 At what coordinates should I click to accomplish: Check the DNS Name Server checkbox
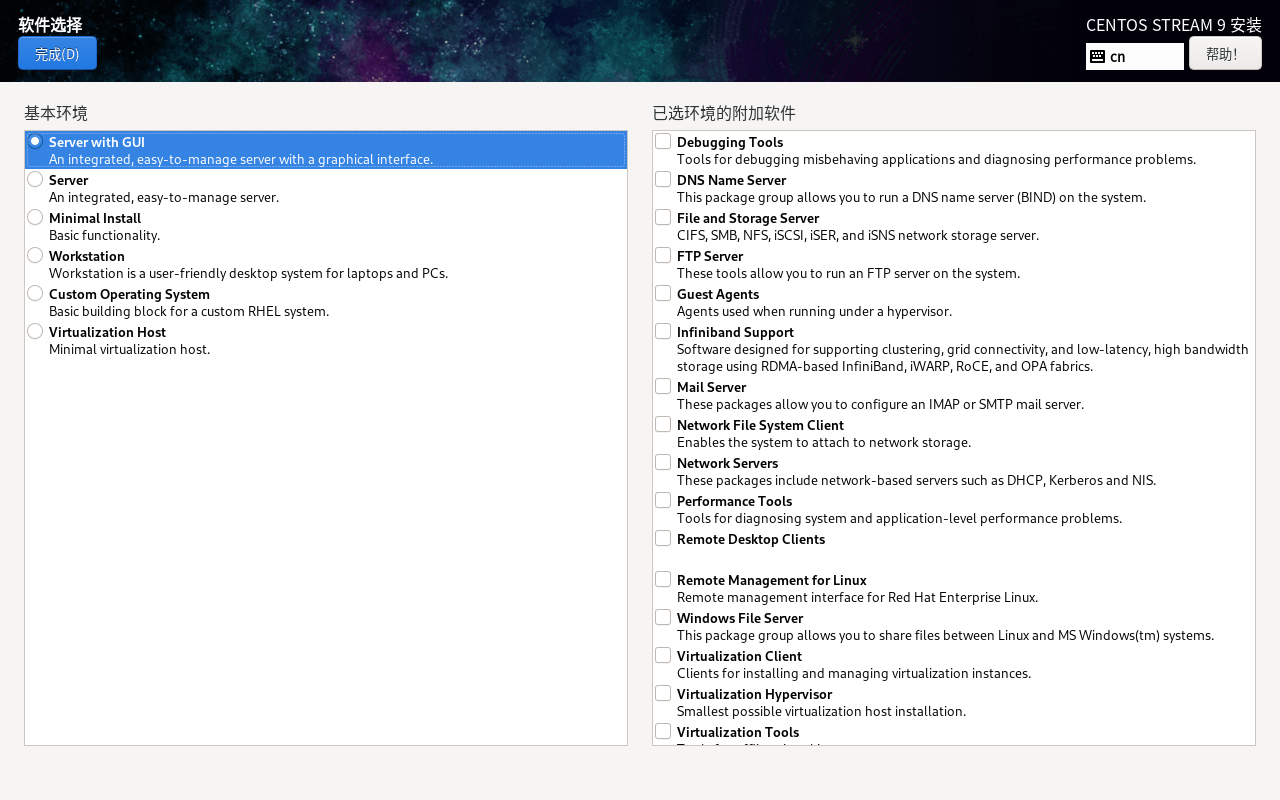click(663, 179)
